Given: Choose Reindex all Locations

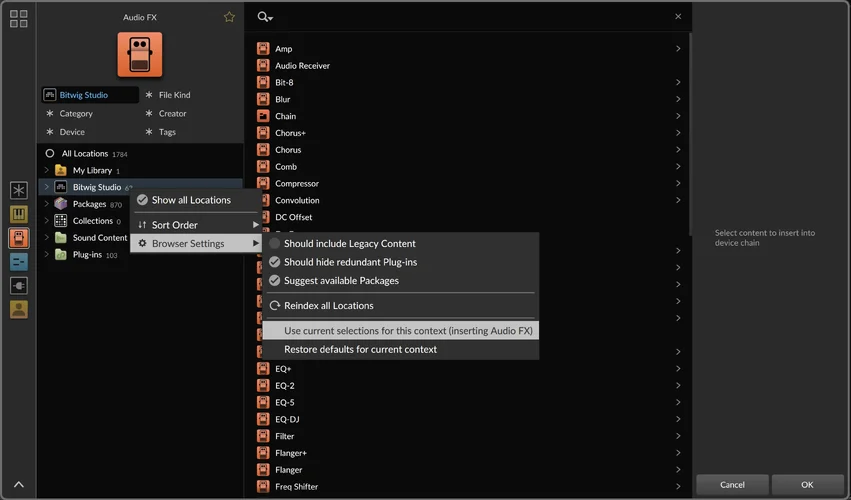Looking at the screenshot, I should 401,306.
